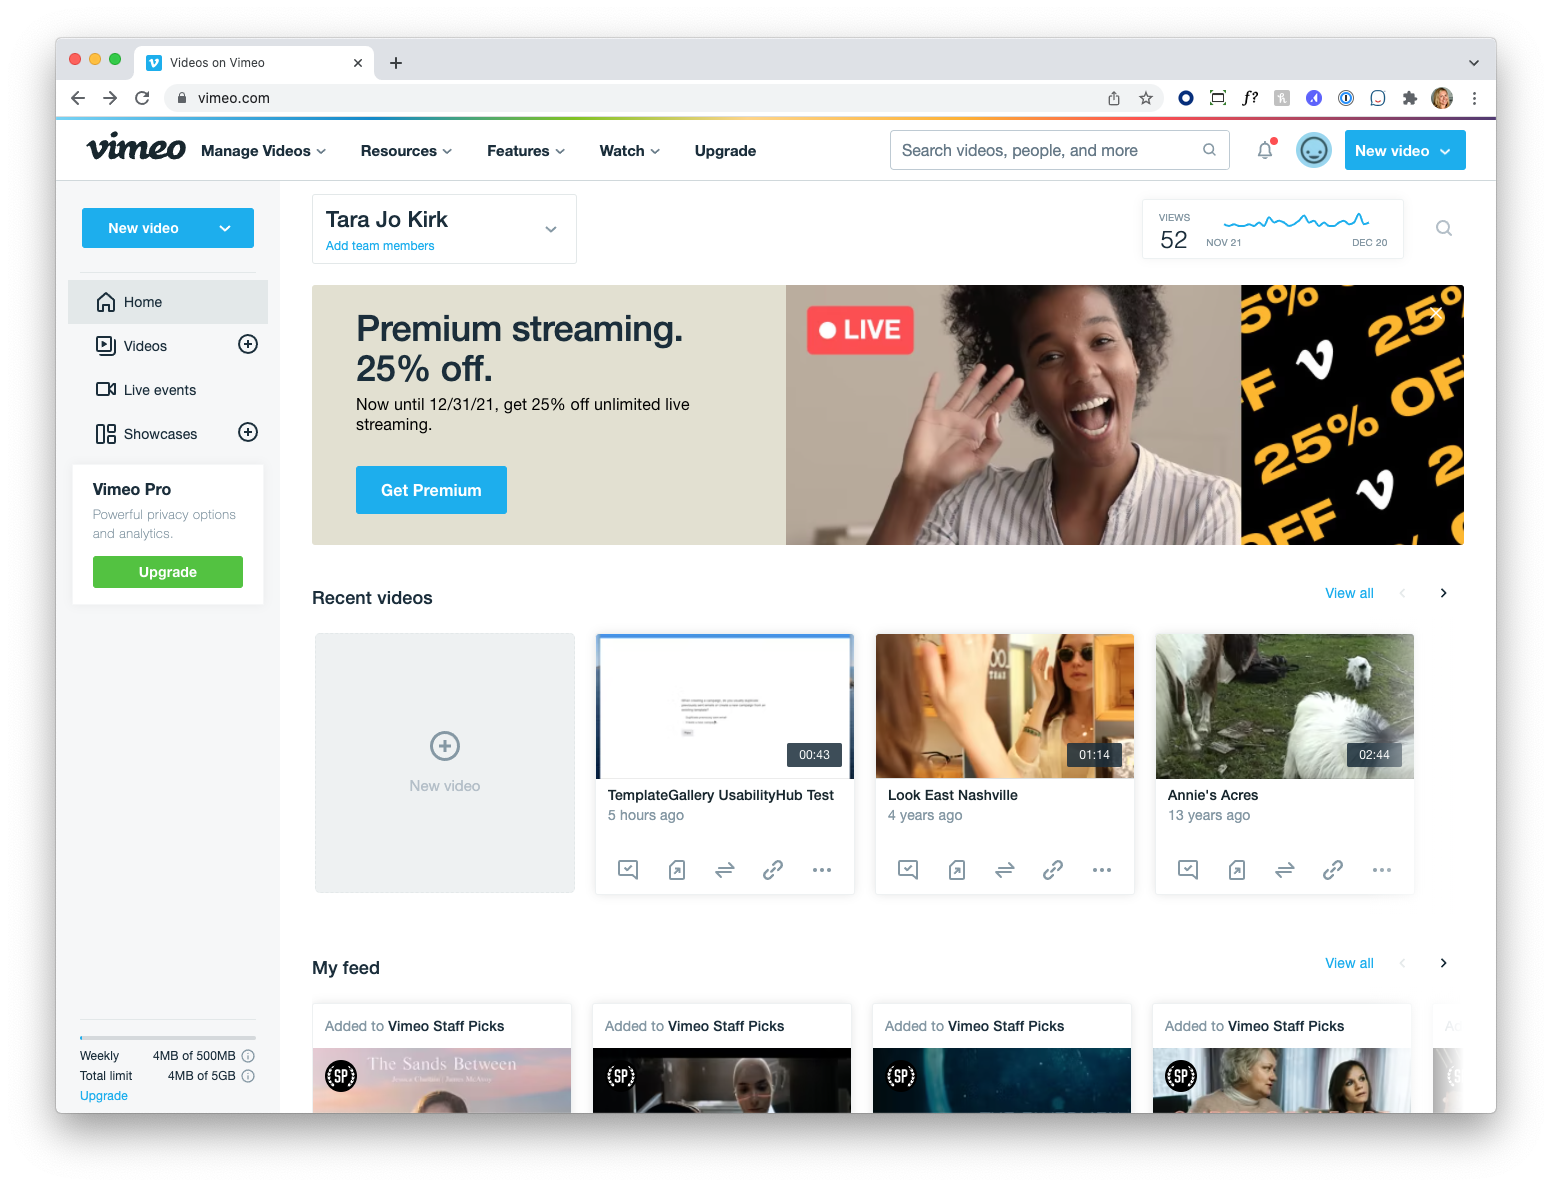Expand the Resources menu
This screenshot has width=1552, height=1187.
point(406,151)
